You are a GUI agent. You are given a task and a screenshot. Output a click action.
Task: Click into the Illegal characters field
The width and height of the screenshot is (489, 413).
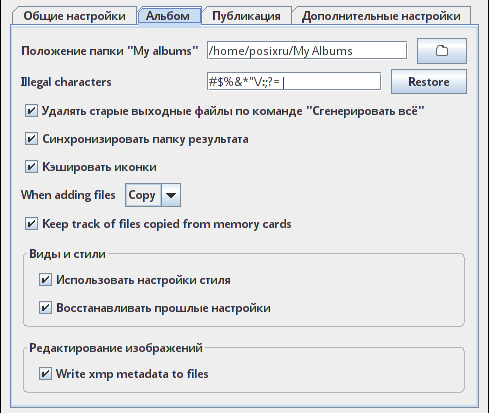294,82
